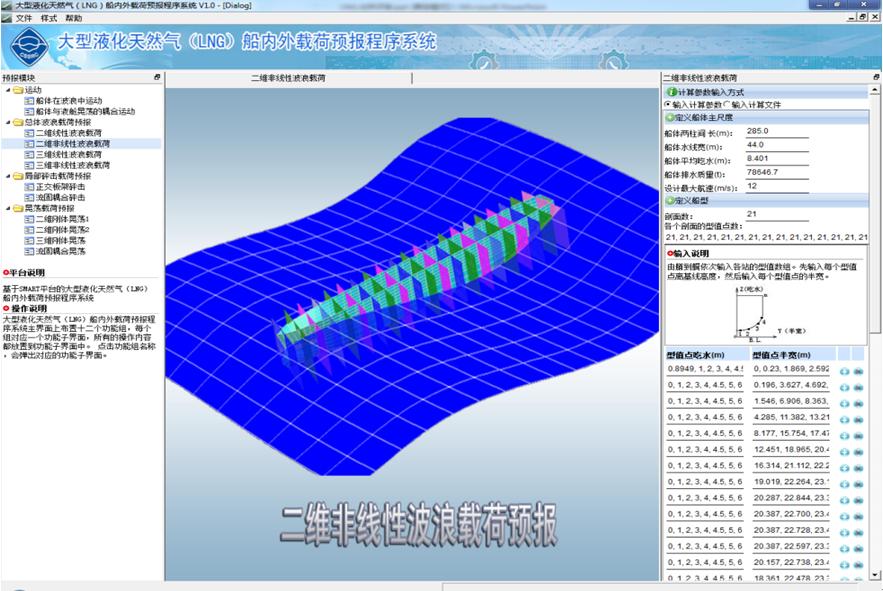The height and width of the screenshot is (591, 883).
Task: Open the 文件 menu
Action: point(24,18)
